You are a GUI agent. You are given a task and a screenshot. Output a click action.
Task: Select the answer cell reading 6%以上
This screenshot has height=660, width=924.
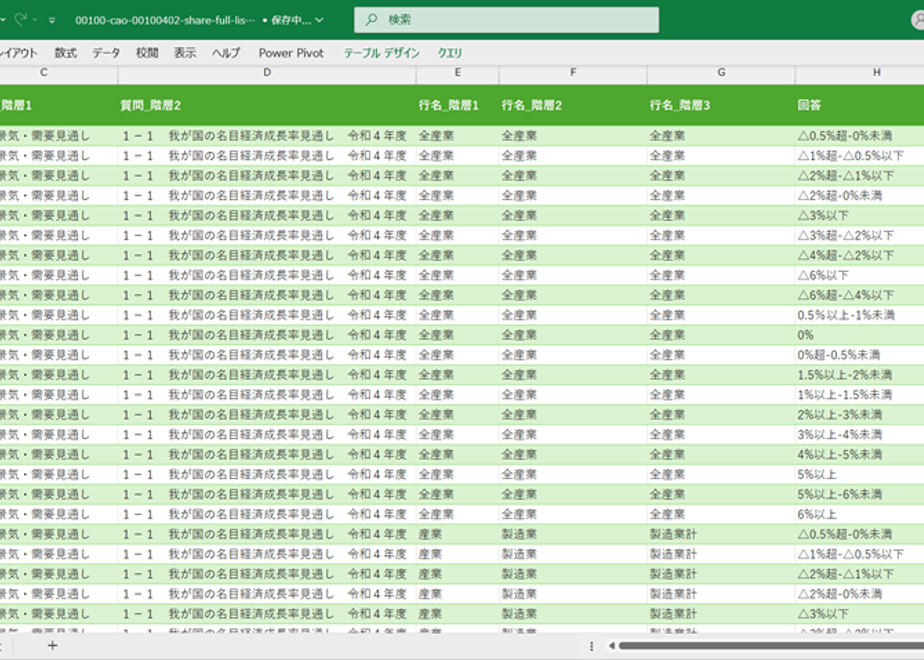point(860,514)
